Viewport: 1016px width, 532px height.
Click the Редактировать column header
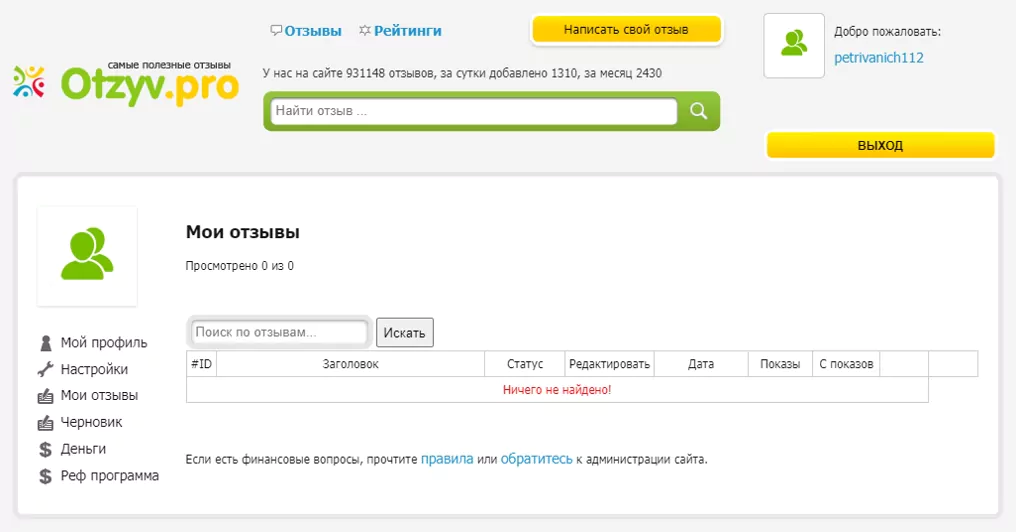point(610,364)
